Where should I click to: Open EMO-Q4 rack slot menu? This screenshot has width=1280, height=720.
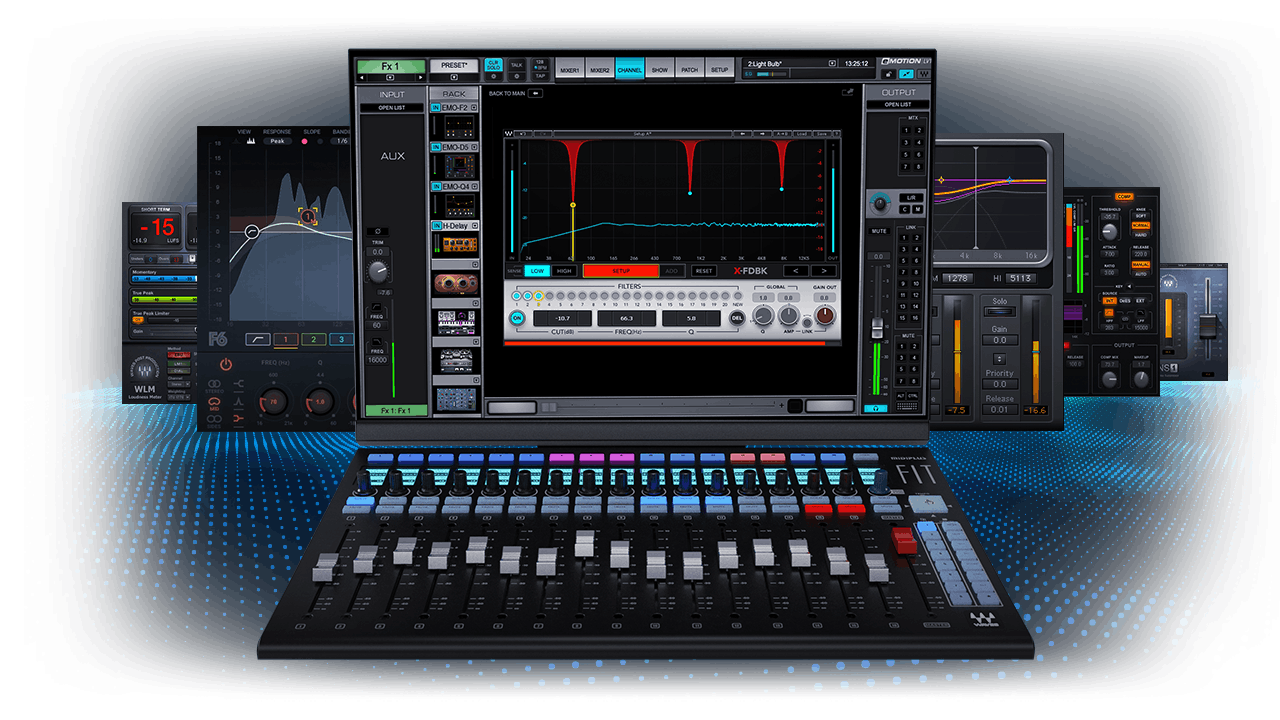coord(474,187)
